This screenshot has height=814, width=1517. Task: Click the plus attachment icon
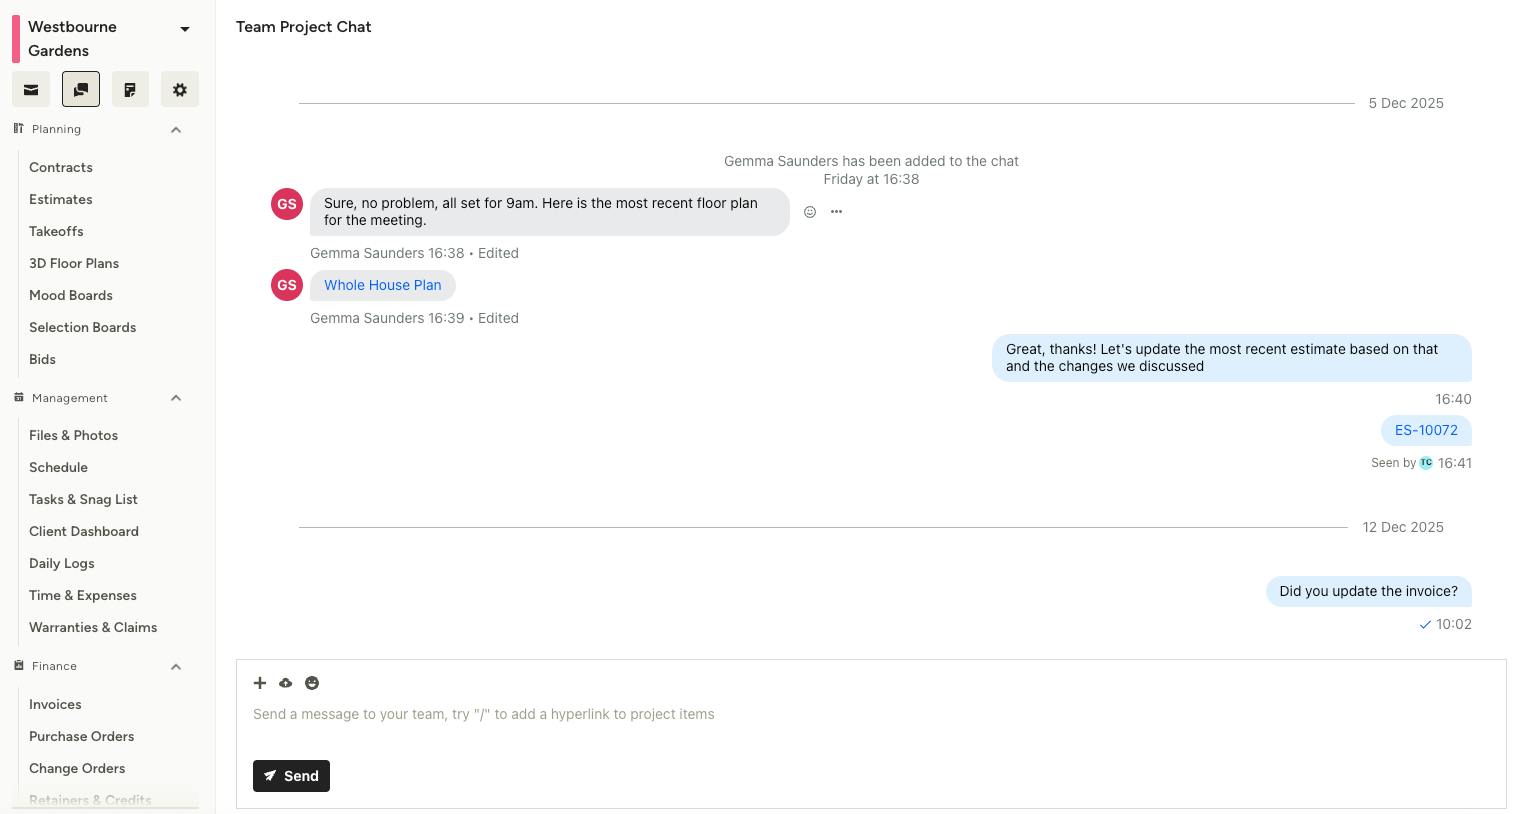pyautogui.click(x=260, y=683)
